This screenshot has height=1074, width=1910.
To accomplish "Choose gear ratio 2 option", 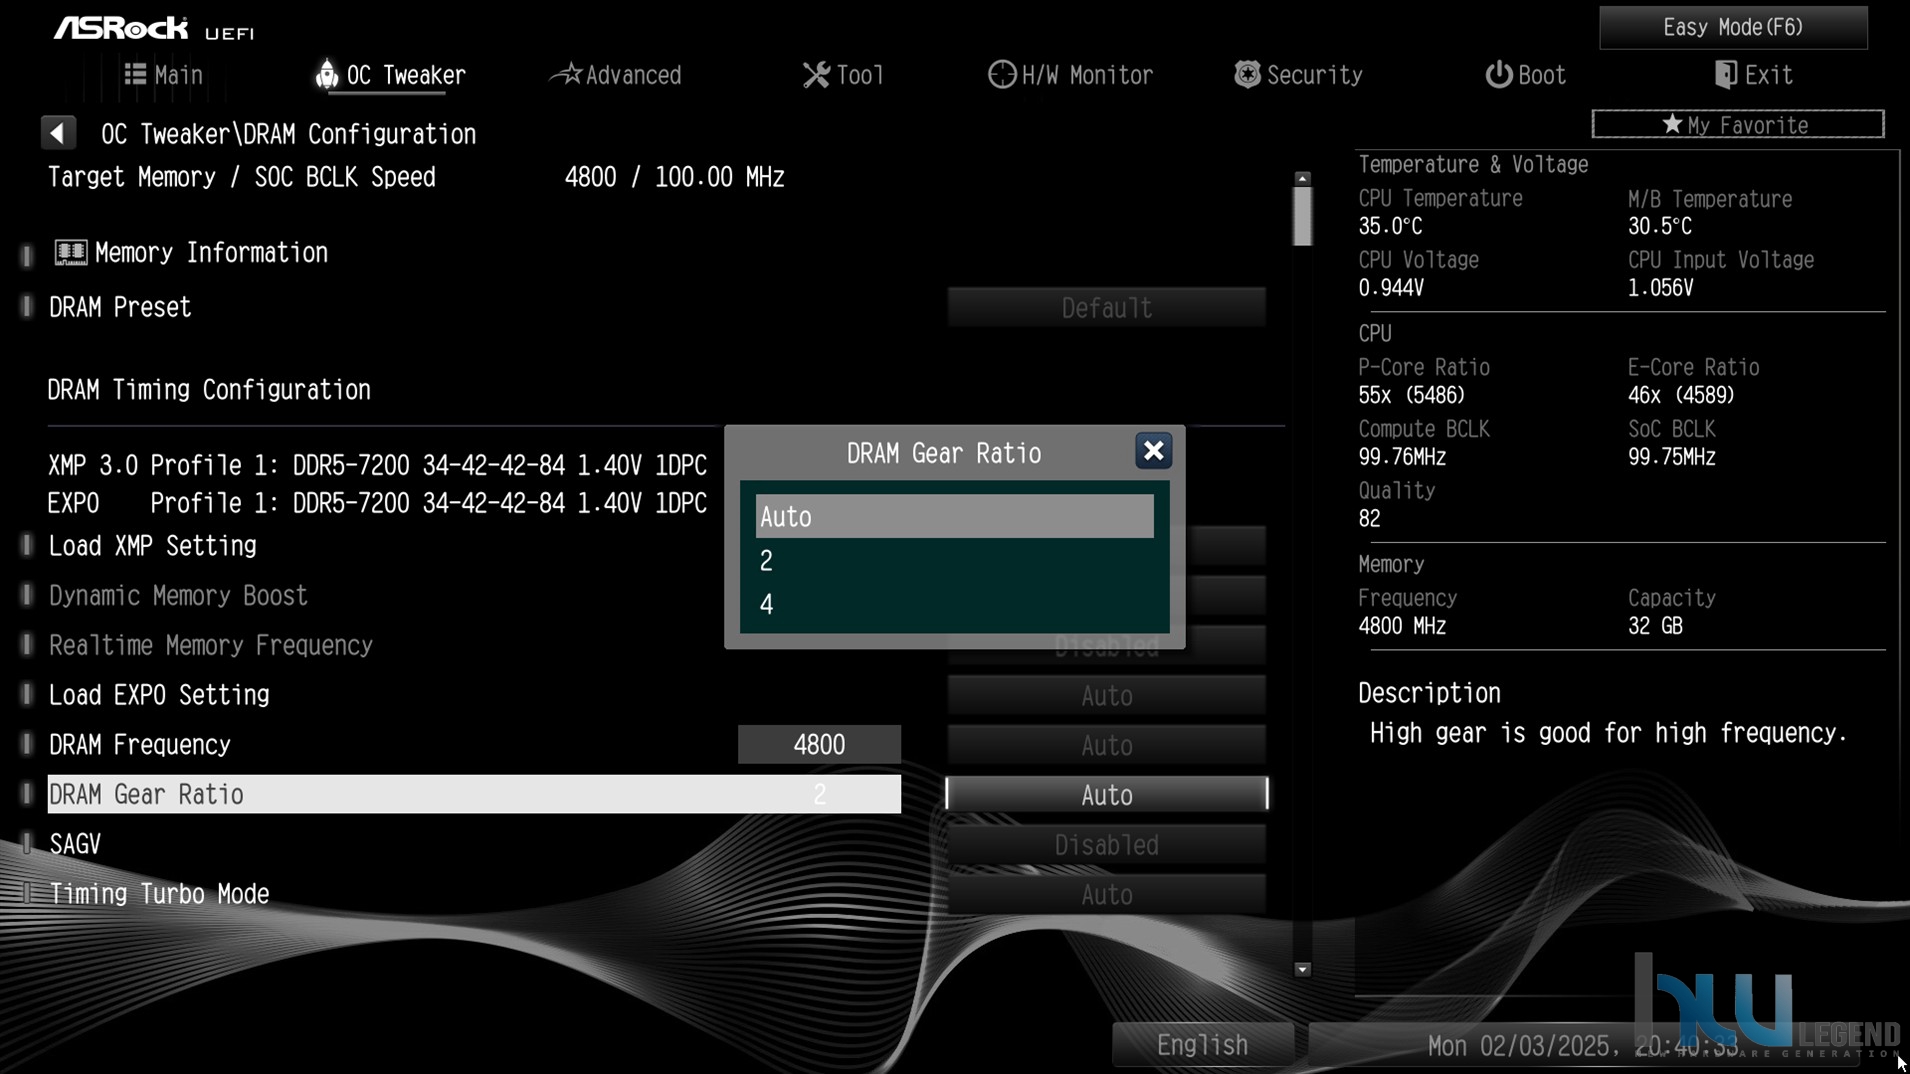I will tap(954, 561).
